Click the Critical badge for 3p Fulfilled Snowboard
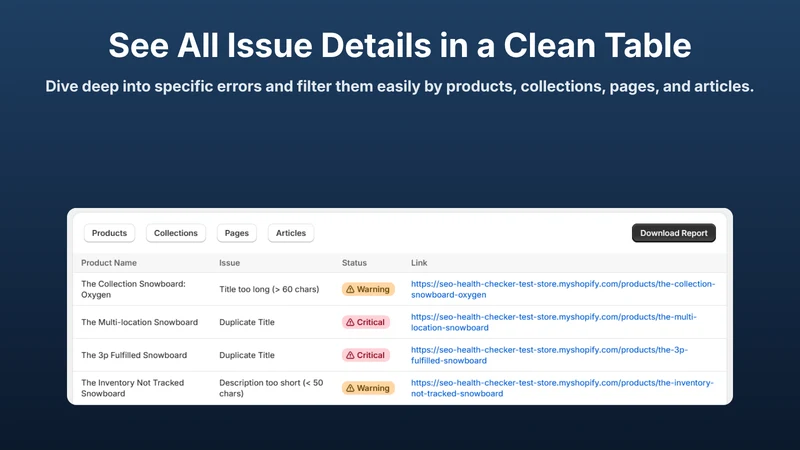This screenshot has height=450, width=800. tap(365, 355)
